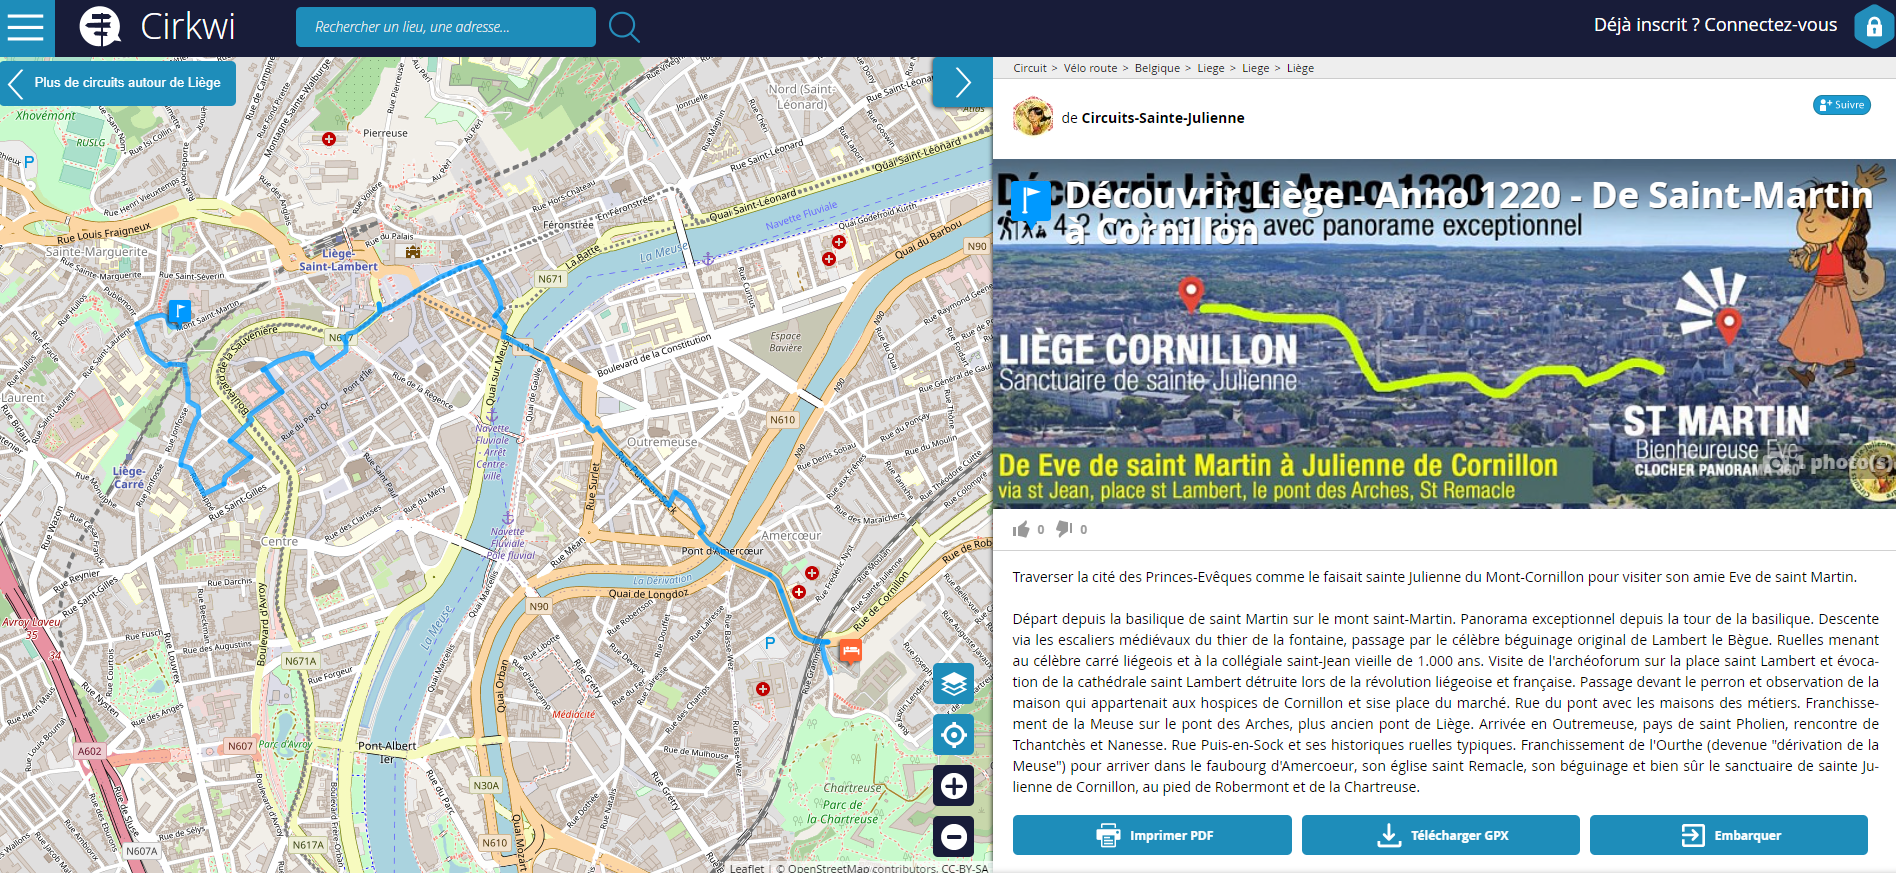
Task: Click the photo(s) label on banner
Action: click(1850, 462)
